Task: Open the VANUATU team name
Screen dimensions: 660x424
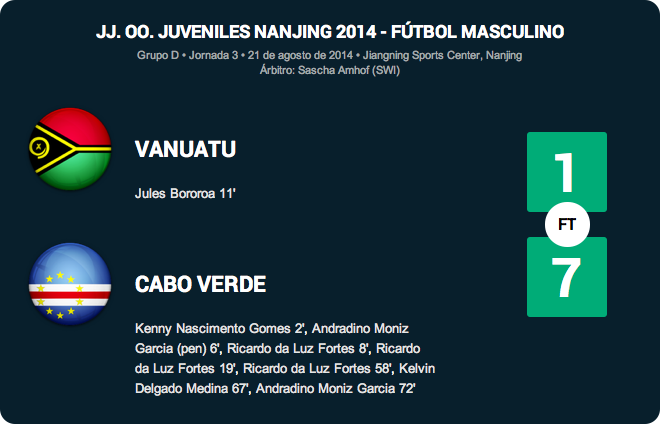Action: tap(186, 149)
